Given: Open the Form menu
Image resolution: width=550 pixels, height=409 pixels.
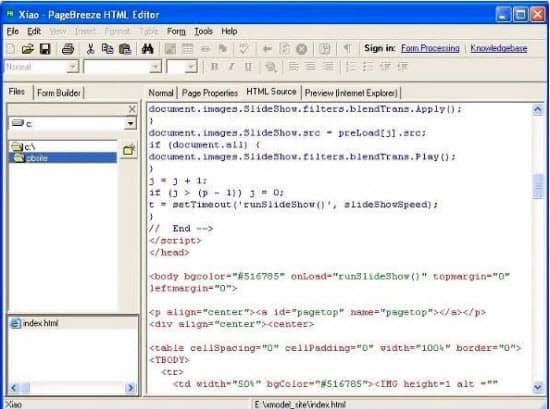Looking at the screenshot, I should (x=176, y=32).
